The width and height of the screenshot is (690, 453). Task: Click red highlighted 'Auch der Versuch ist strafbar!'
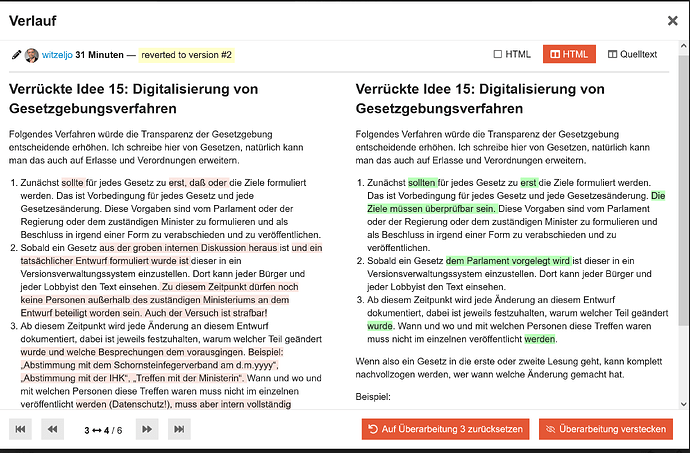tap(206, 313)
